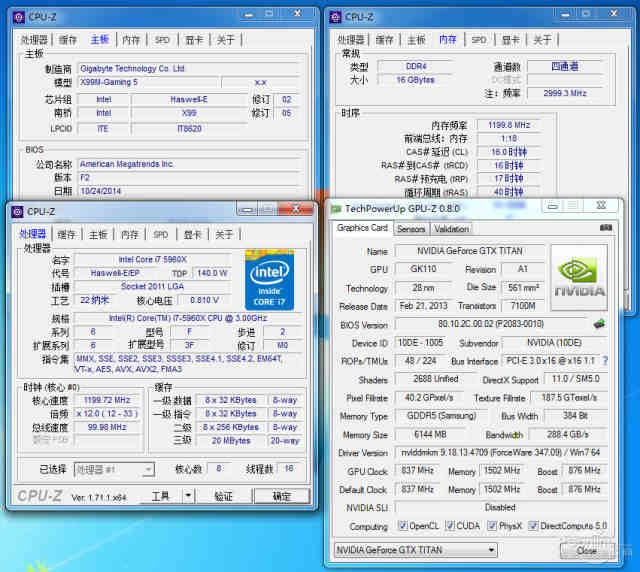This screenshot has height=572, width=640.
Task: Click the Memory Size value 6144 MB
Action: coord(430,434)
